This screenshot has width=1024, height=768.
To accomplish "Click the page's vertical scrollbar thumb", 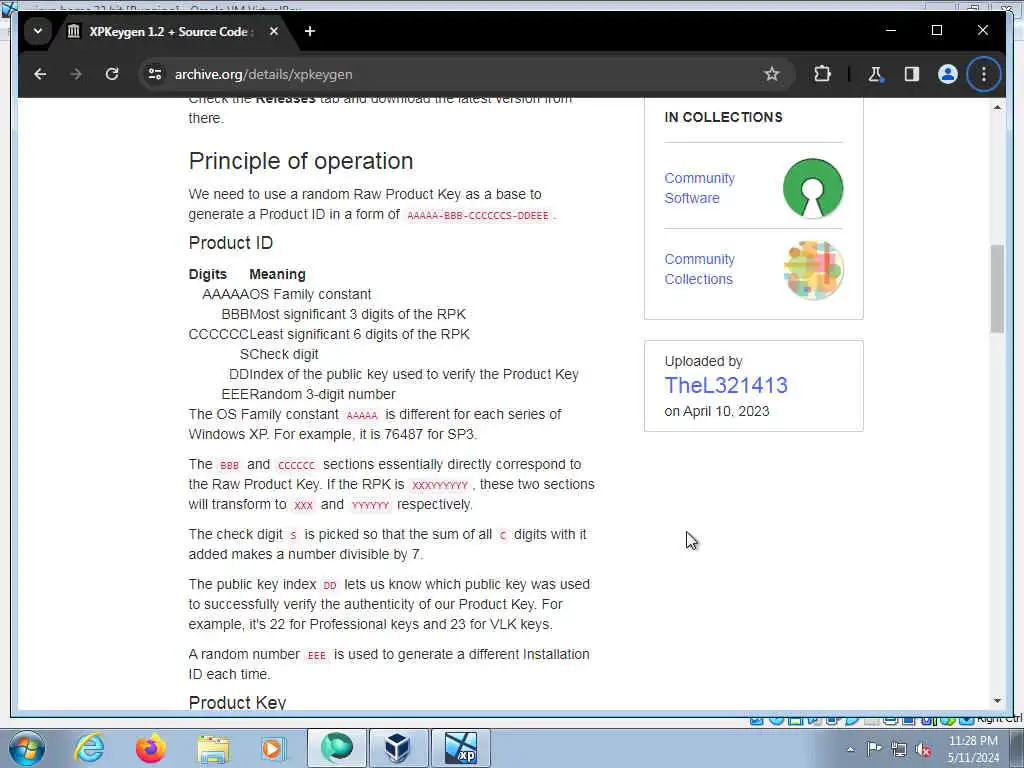I will pos(997,289).
